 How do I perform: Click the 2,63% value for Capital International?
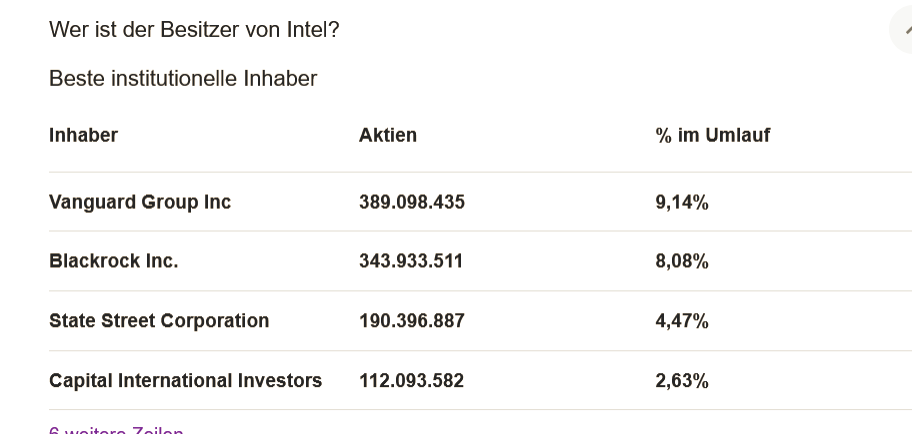(682, 381)
